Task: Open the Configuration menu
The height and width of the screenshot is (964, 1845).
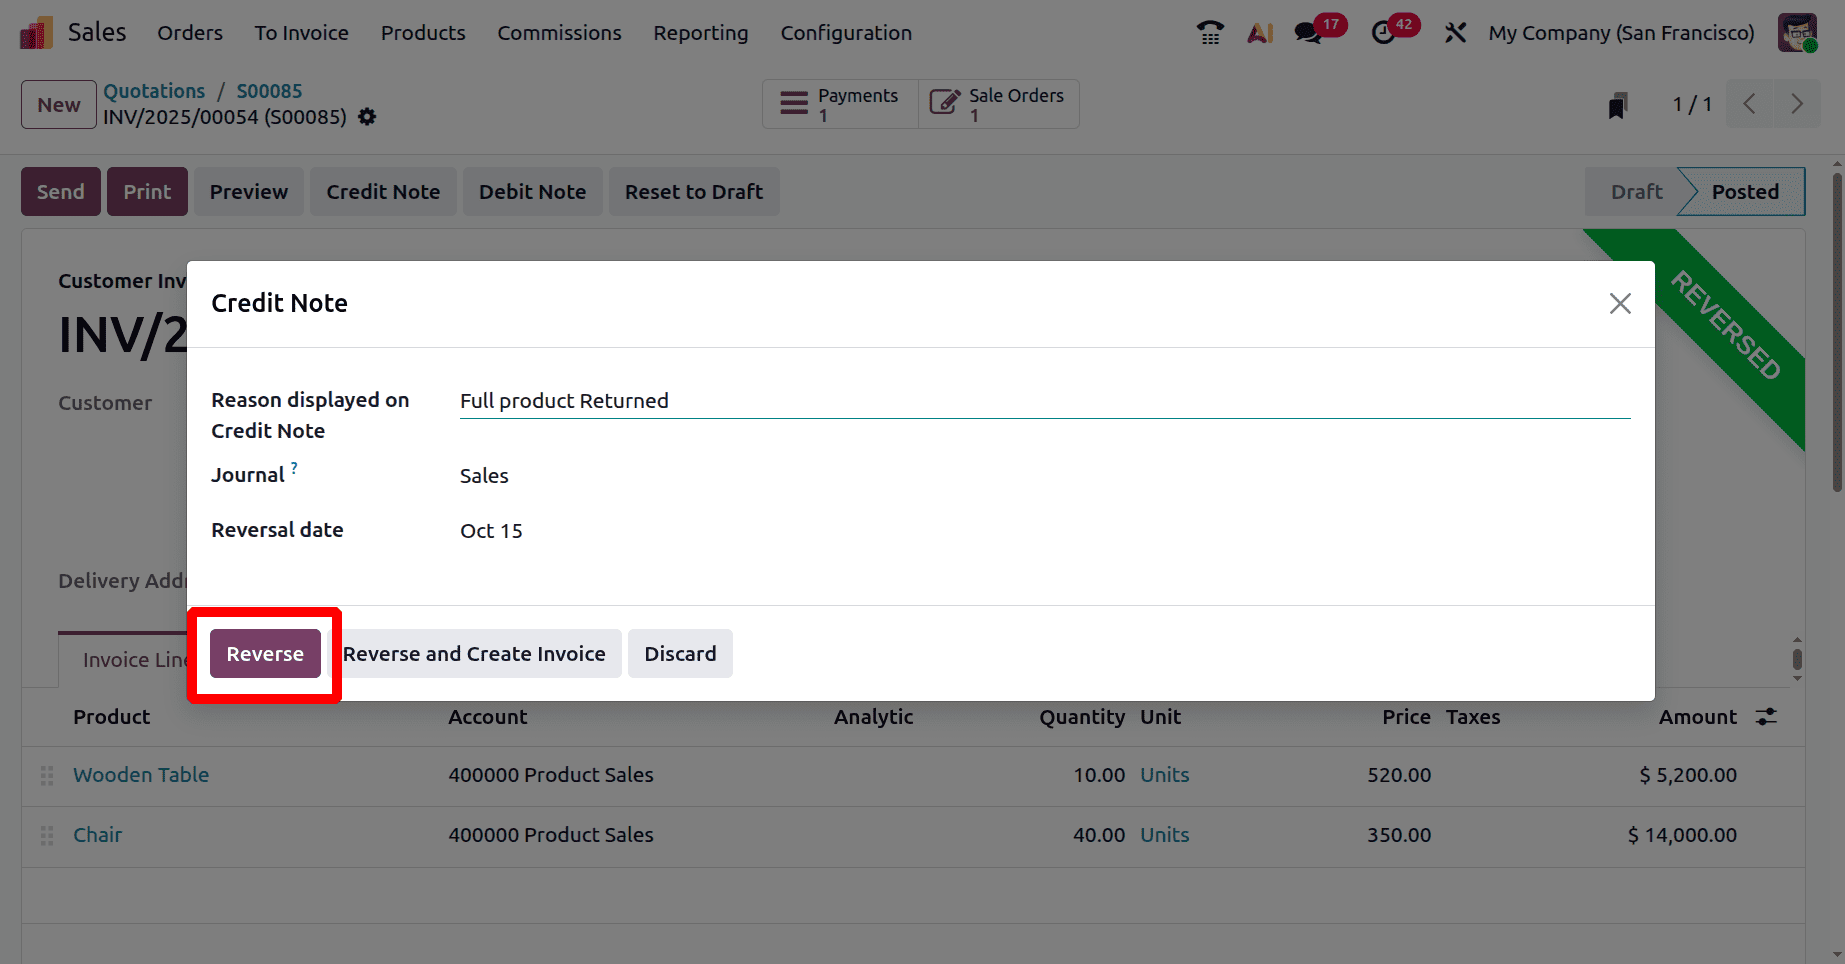Action: [x=846, y=32]
